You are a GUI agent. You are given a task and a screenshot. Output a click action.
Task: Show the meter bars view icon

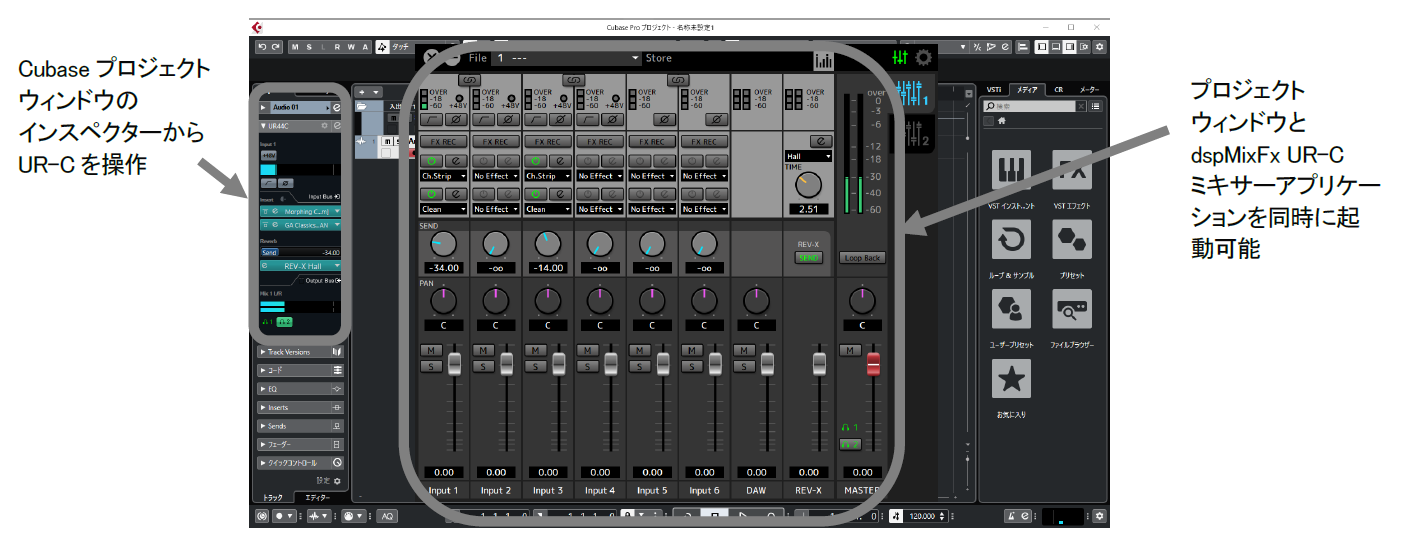(x=824, y=61)
